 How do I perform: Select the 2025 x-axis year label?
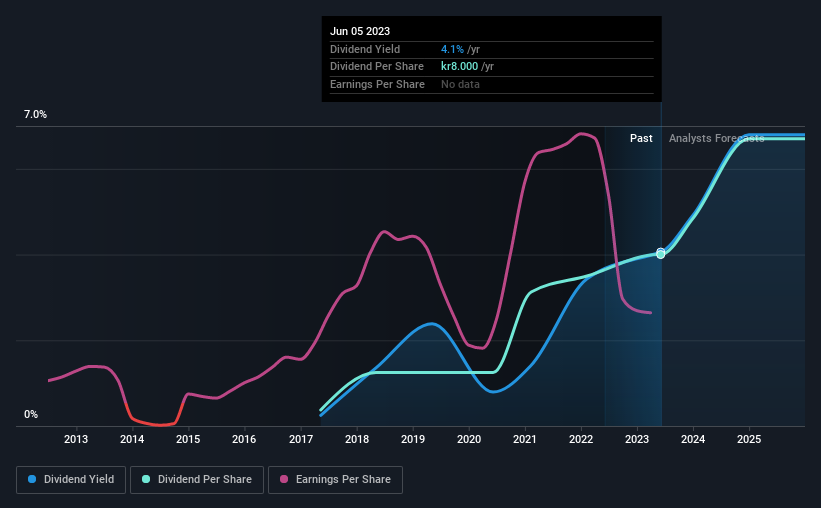[749, 439]
